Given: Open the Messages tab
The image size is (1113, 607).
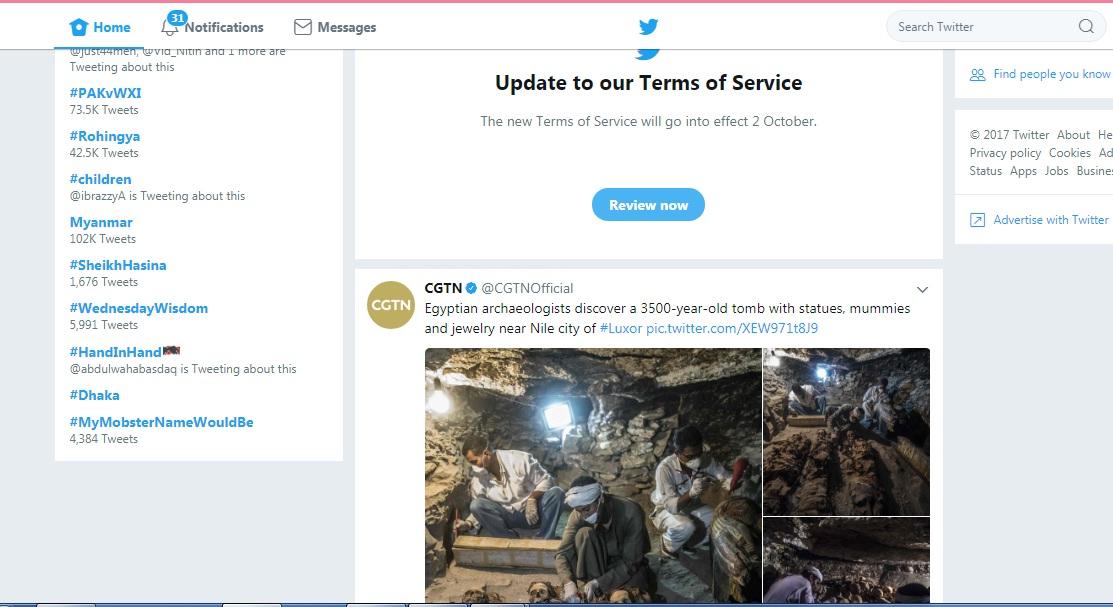Looking at the screenshot, I should point(346,27).
